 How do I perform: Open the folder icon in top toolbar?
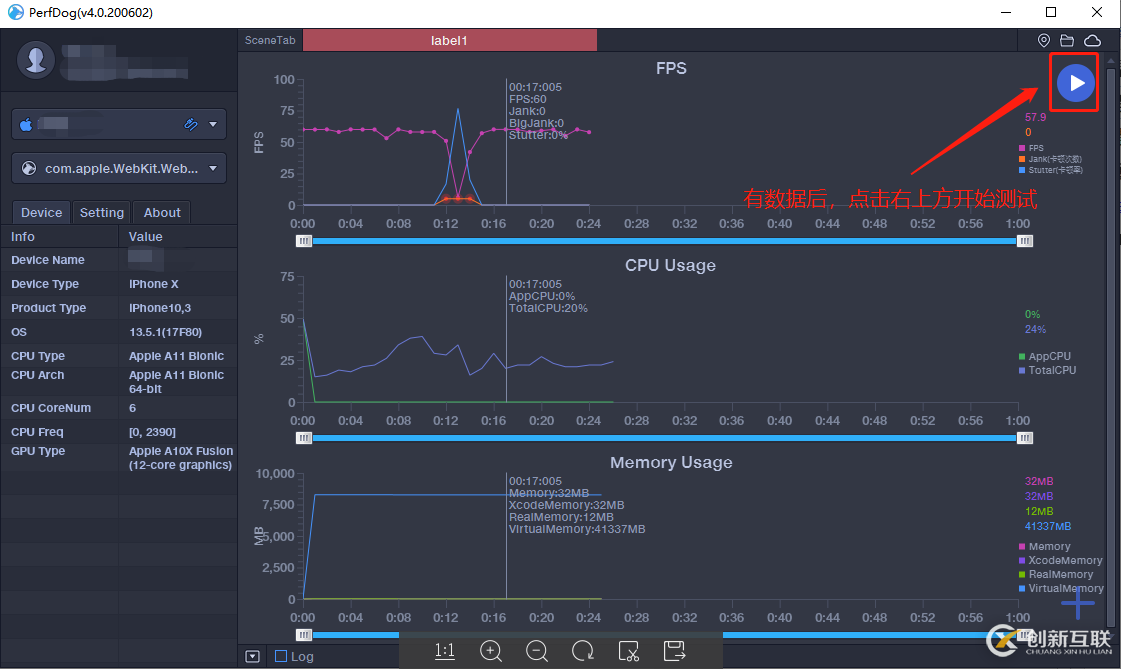[1067, 40]
